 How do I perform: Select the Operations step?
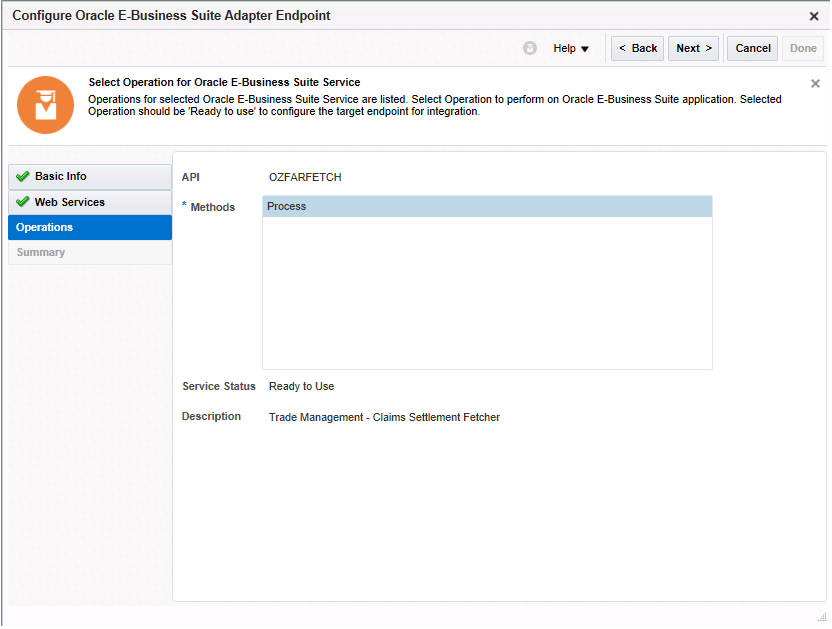click(x=90, y=227)
